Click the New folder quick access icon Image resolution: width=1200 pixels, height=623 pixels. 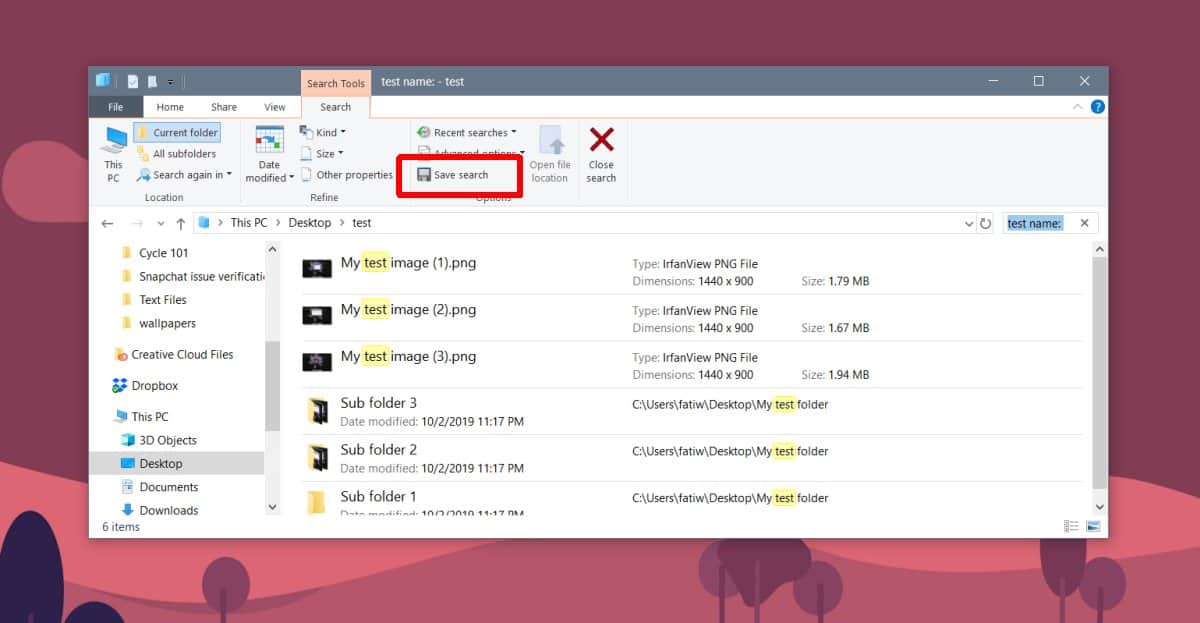(152, 82)
